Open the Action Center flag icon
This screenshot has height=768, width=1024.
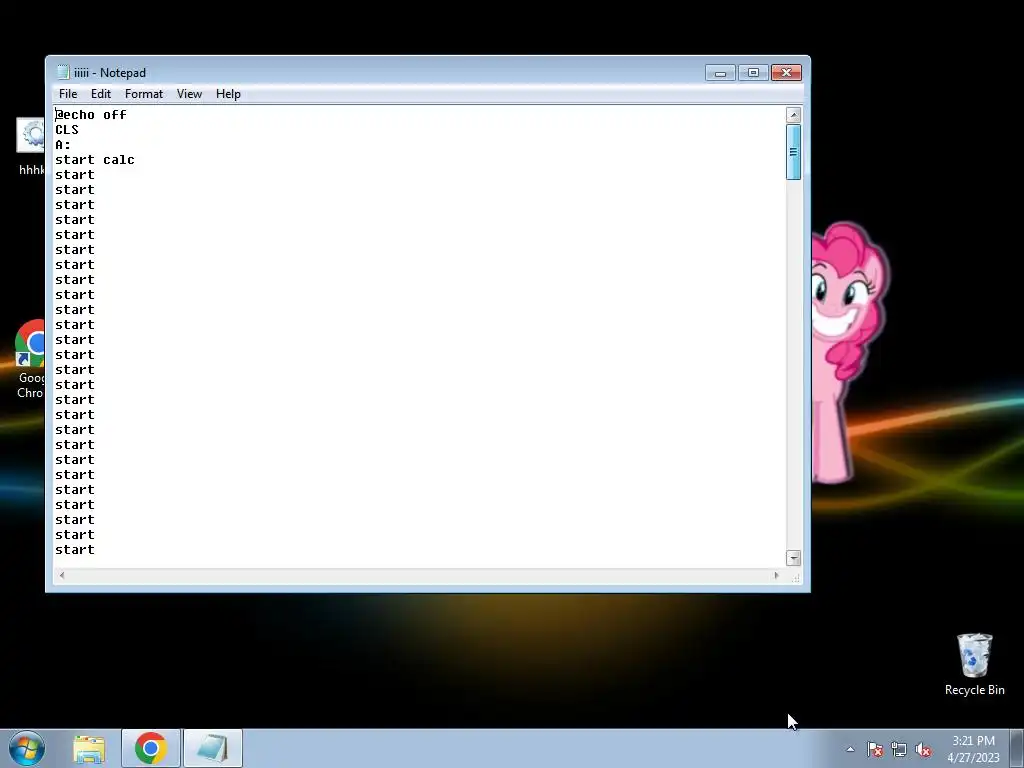point(875,749)
